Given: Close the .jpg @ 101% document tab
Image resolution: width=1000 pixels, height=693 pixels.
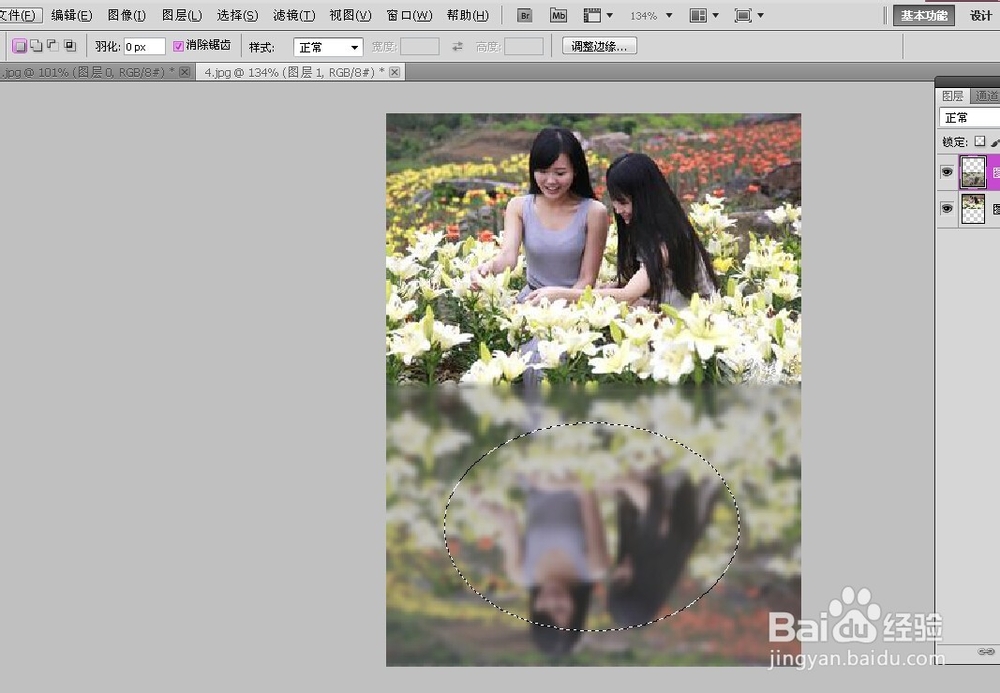Looking at the screenshot, I should point(184,72).
